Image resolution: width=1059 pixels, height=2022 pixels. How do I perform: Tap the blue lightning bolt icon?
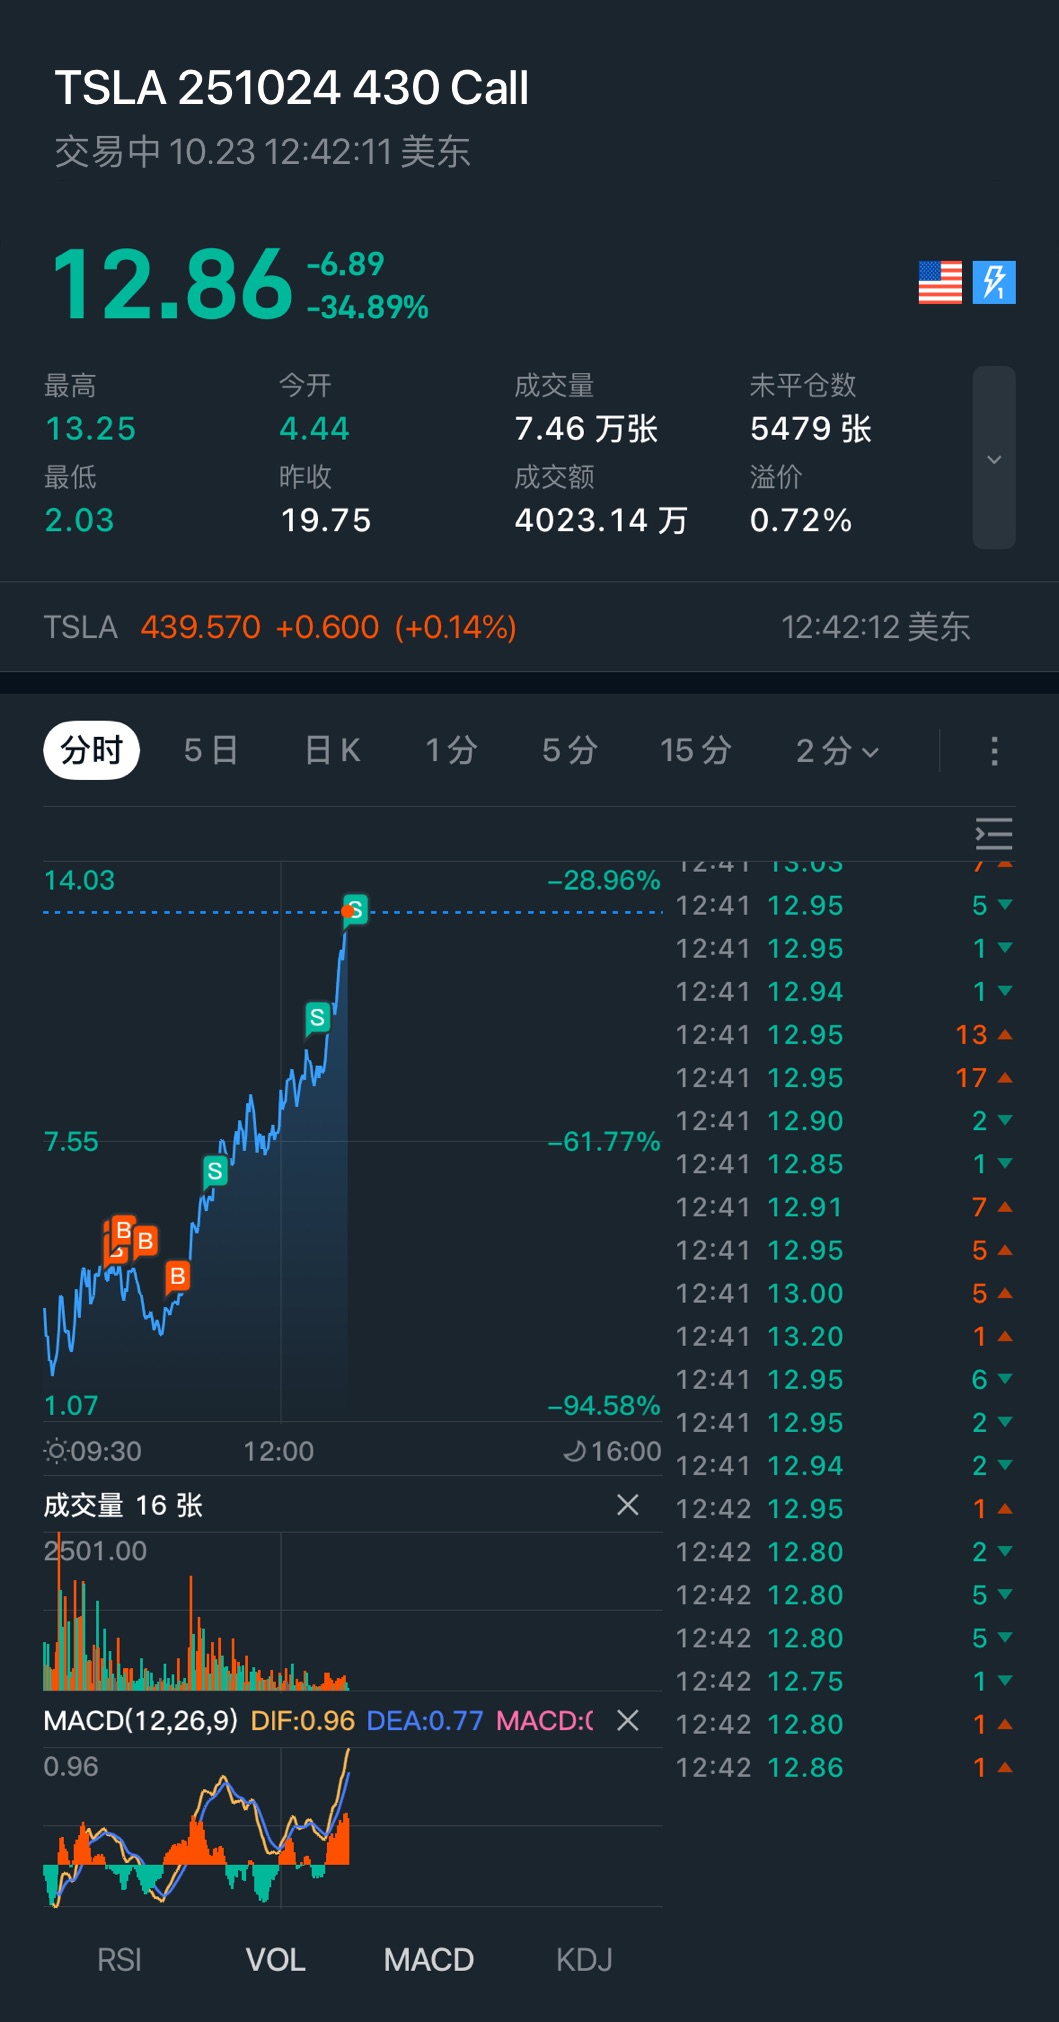pyautogui.click(x=994, y=282)
